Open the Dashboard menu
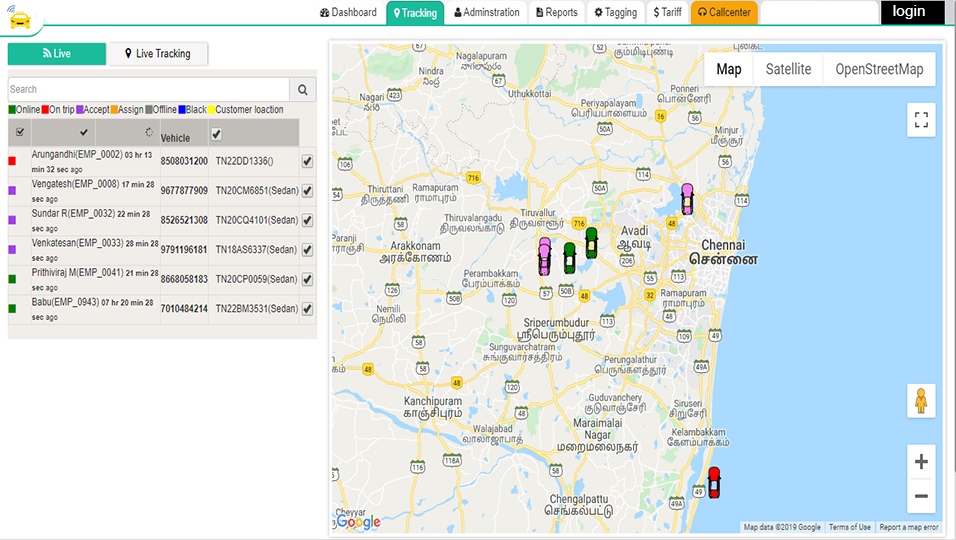Screen dimensions: 956x540 tap(348, 12)
